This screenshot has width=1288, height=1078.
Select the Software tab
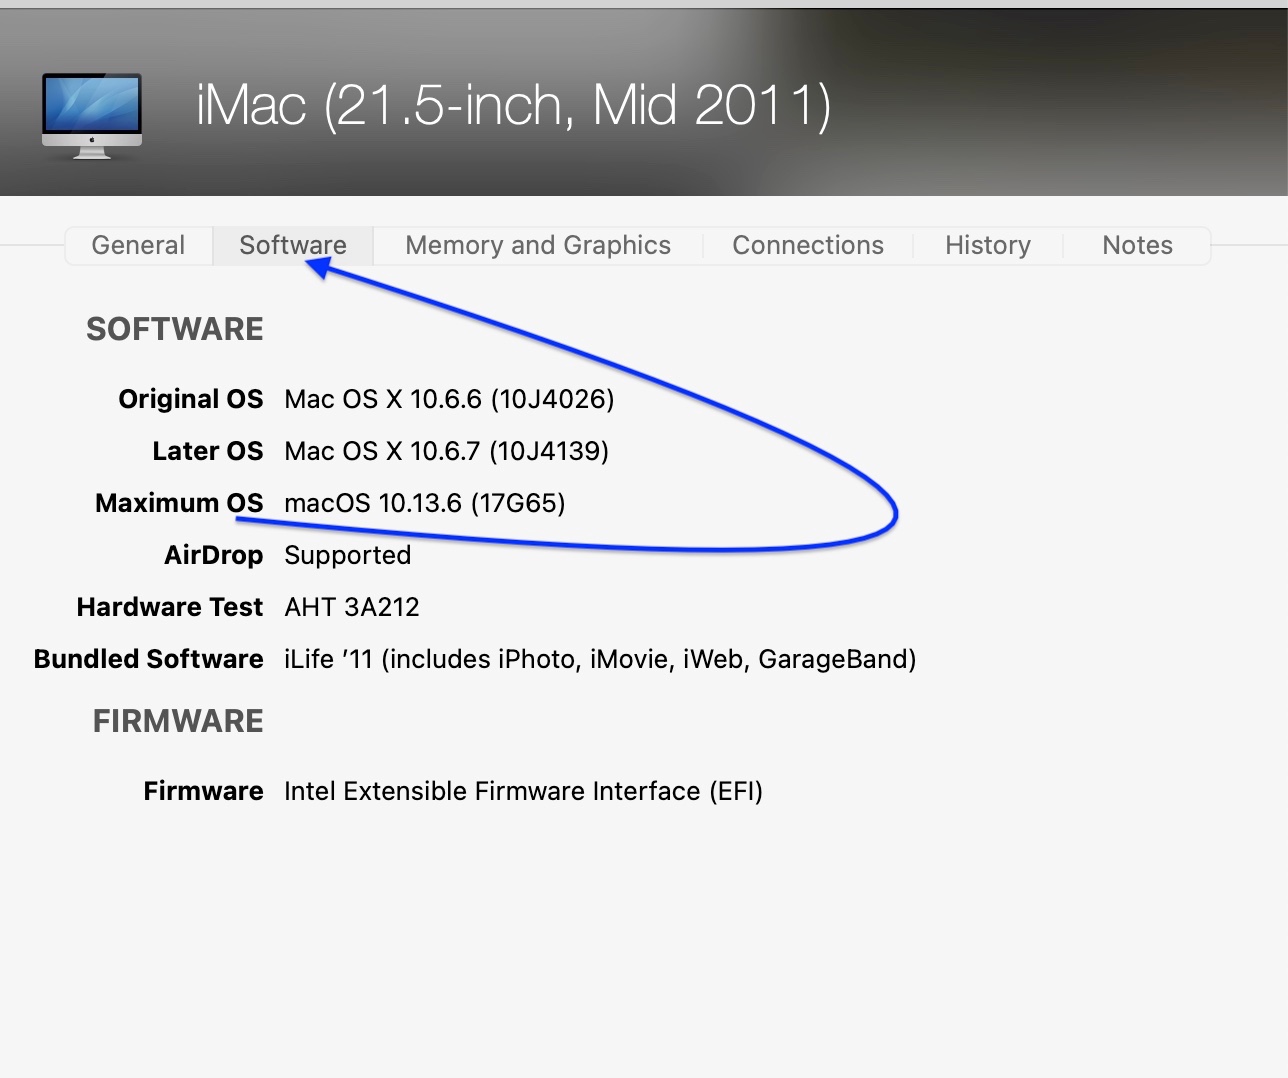coord(293,245)
